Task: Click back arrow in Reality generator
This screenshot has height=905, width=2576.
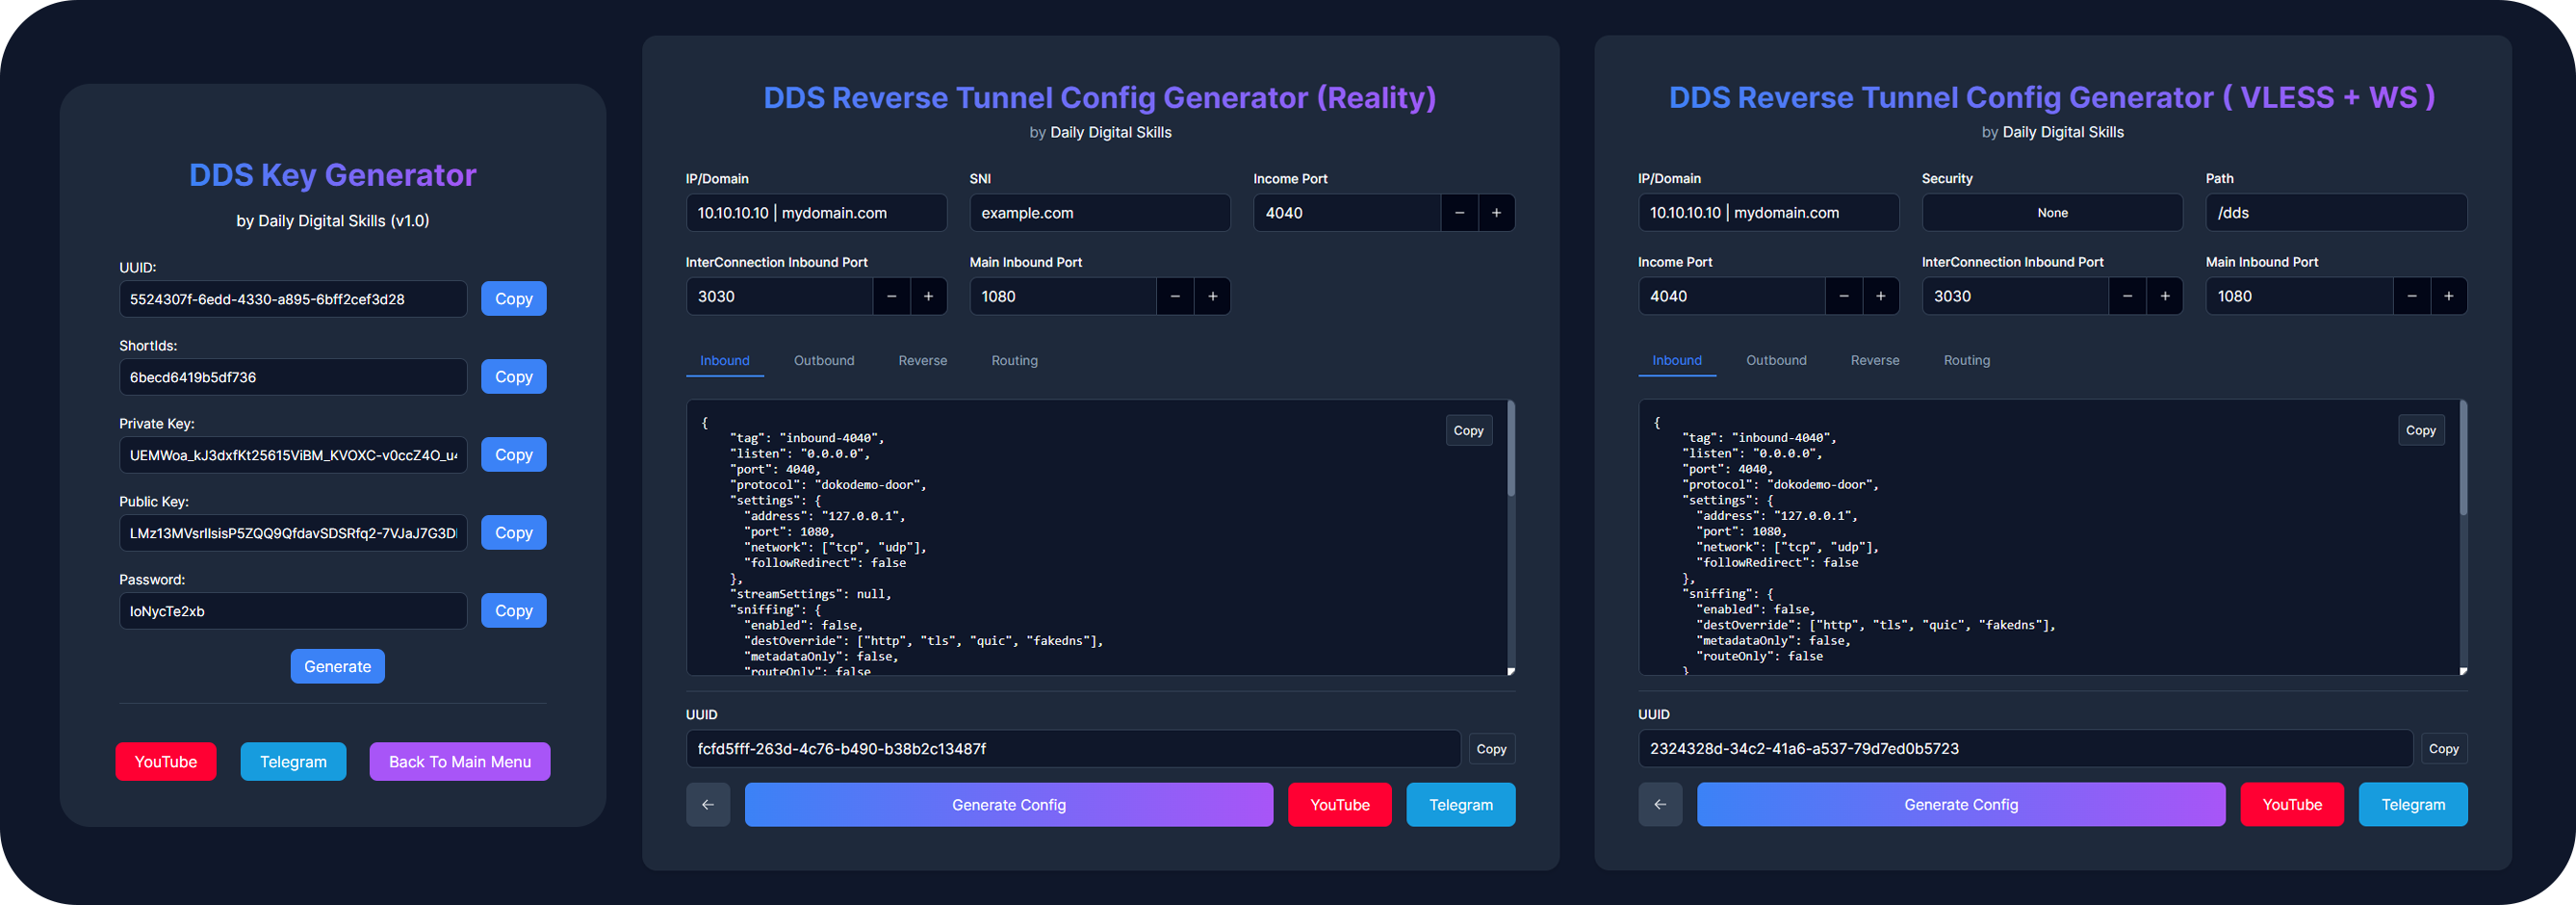Action: pyautogui.click(x=708, y=805)
